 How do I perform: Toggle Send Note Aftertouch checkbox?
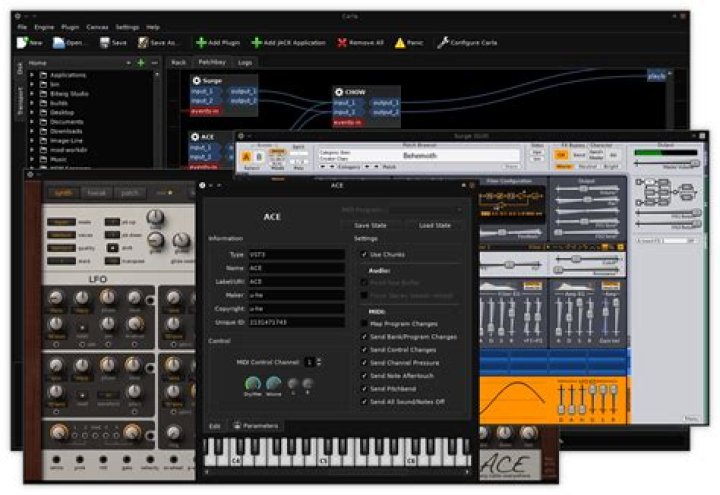364,376
